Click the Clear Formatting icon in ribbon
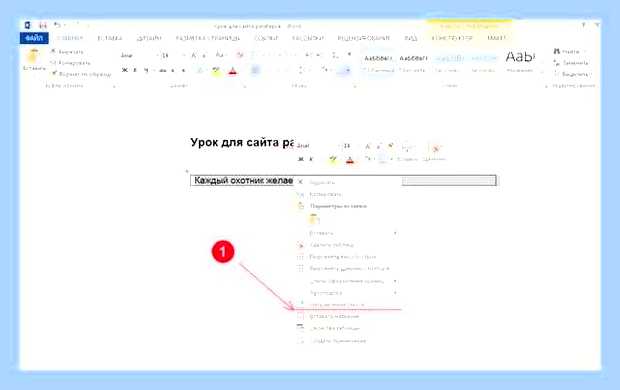This screenshot has width=620, height=390. point(240,55)
